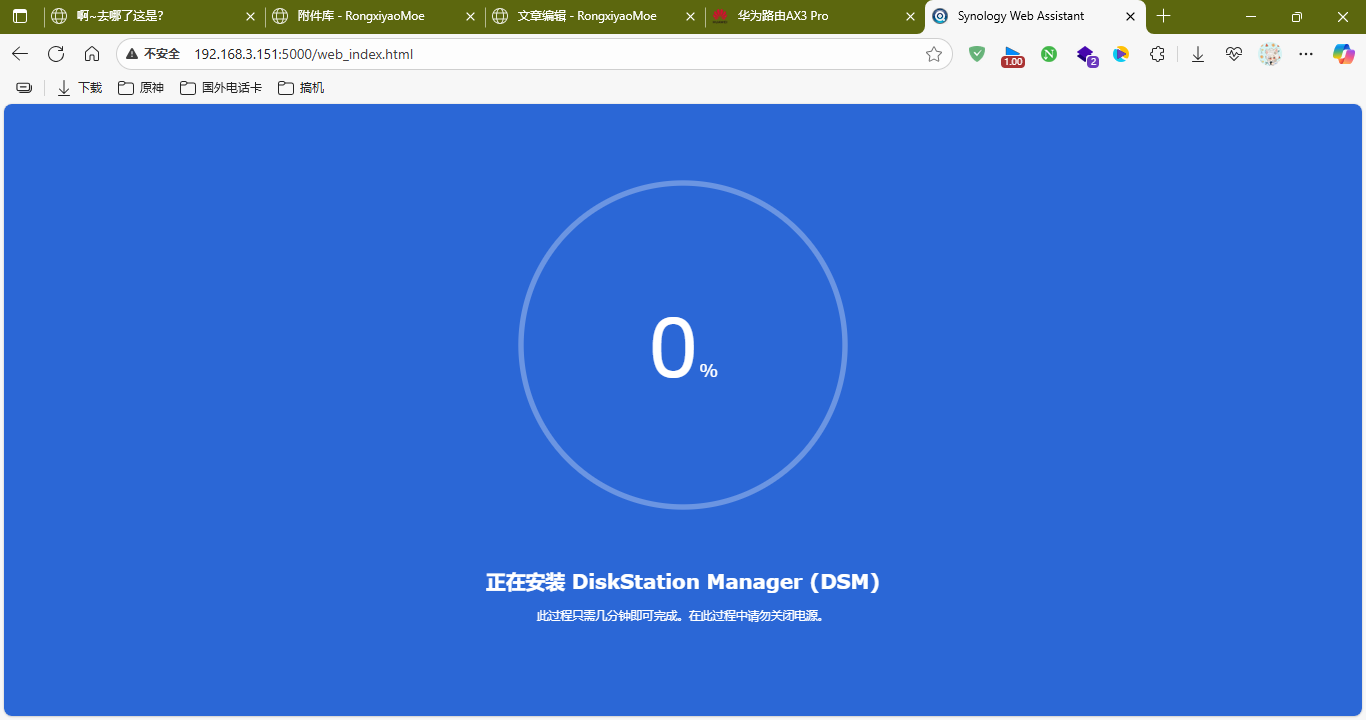Switch to the 附件库 - RongxiyaoMoe tab
This screenshot has height=720, width=1366.
click(373, 16)
